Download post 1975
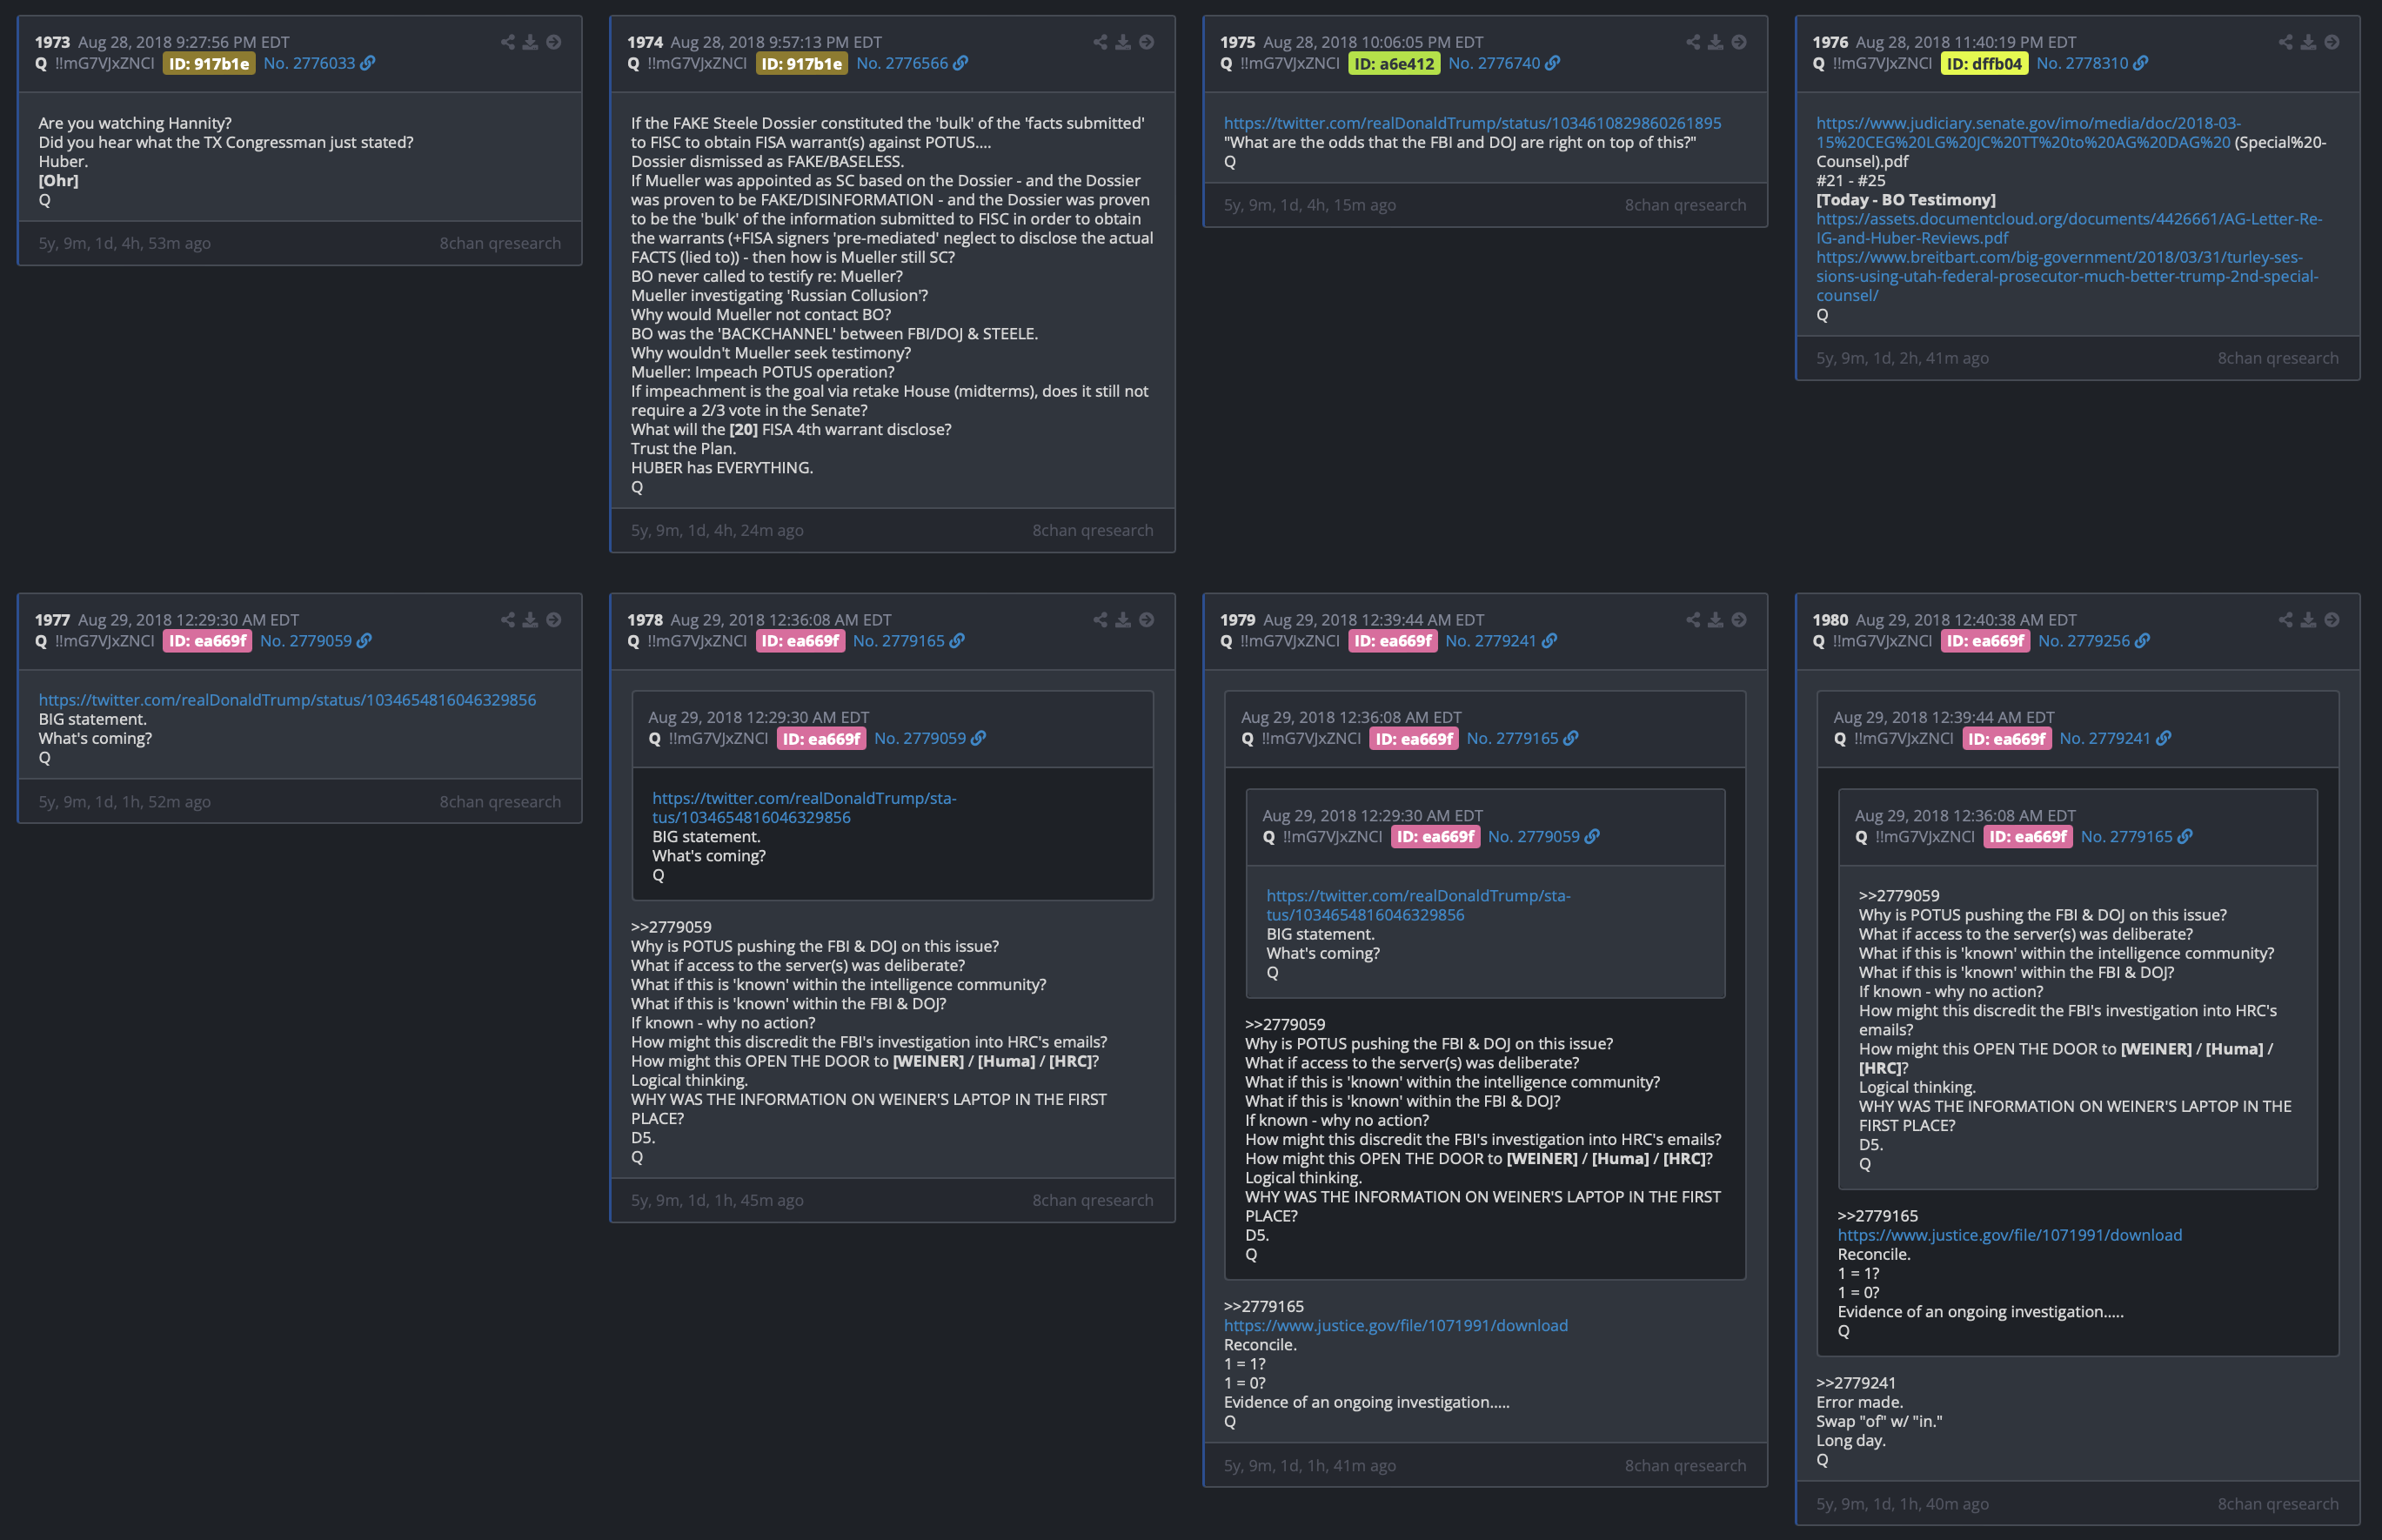The height and width of the screenshot is (1540, 2382). tap(1716, 42)
